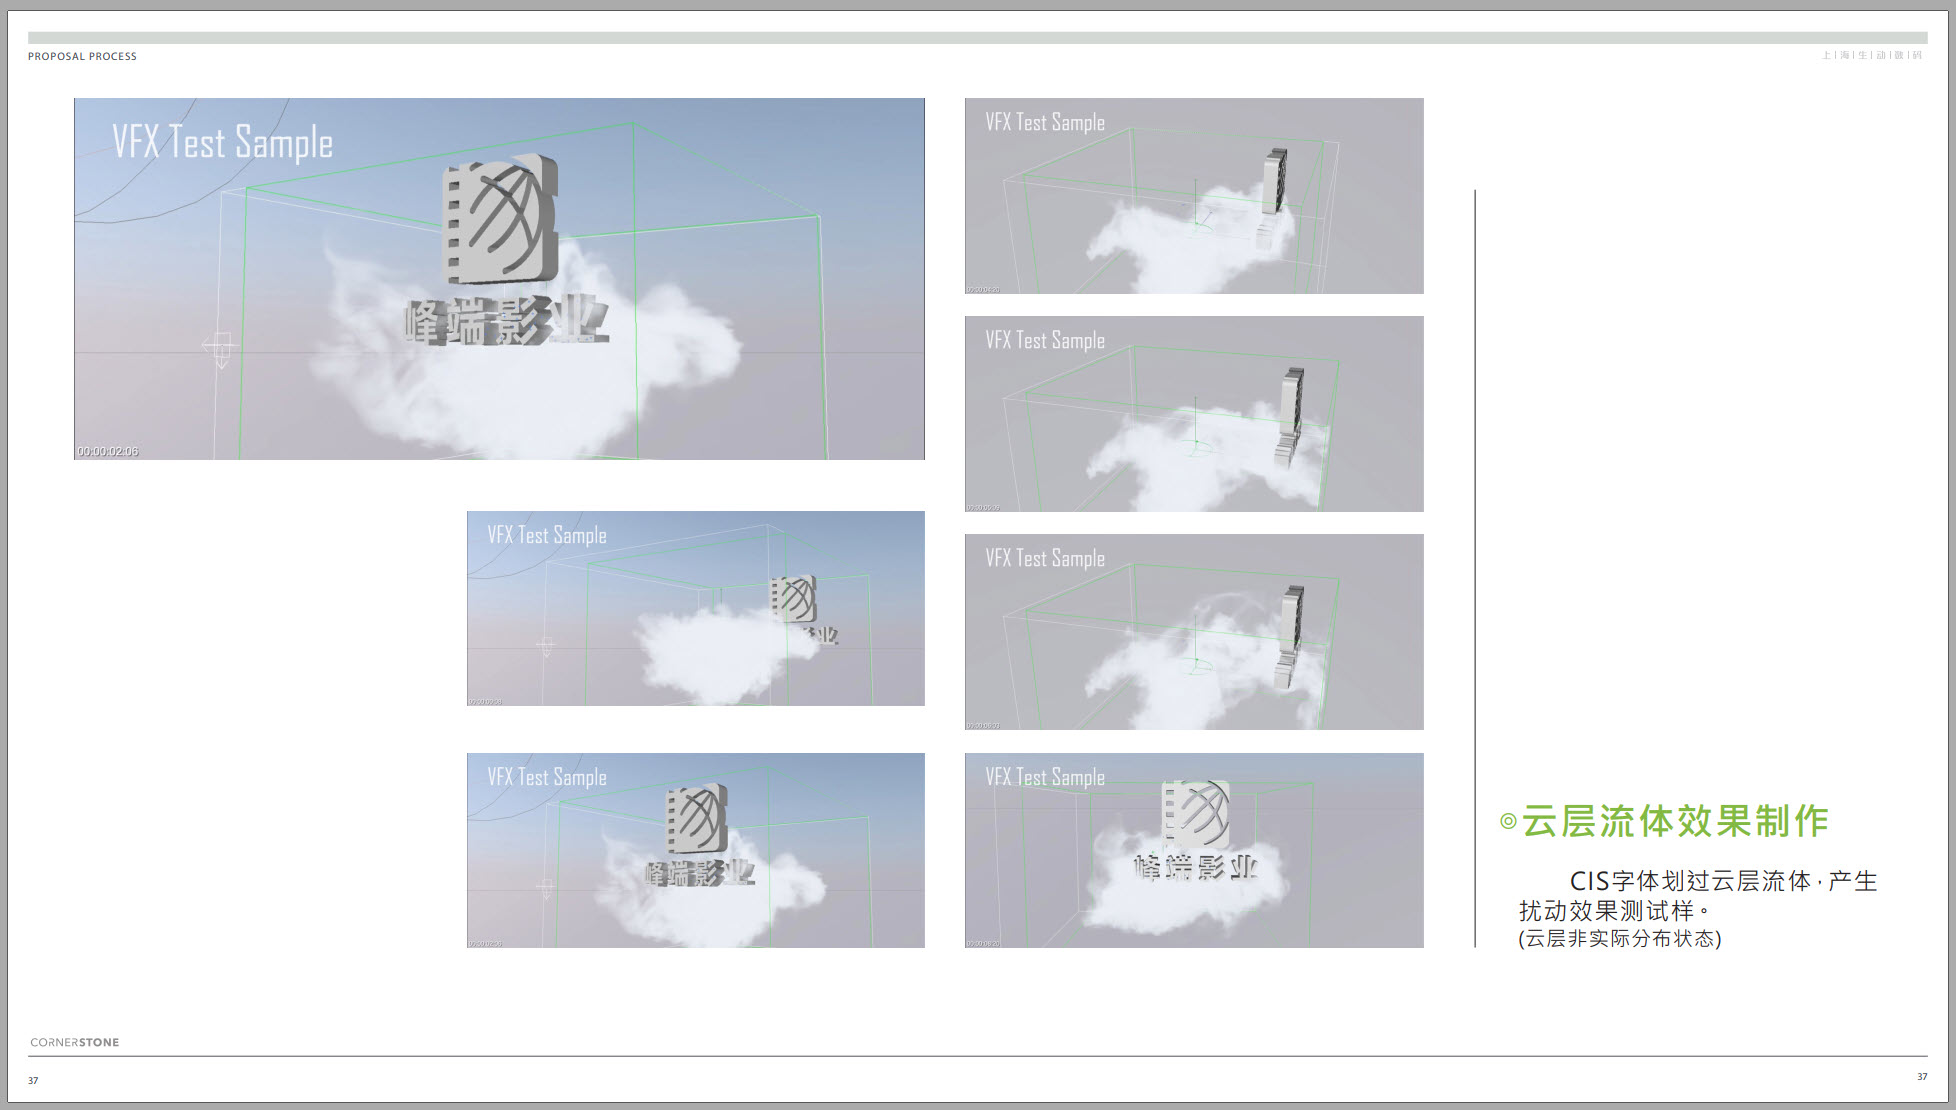Click the green heading 云层流体效果制作
The height and width of the screenshot is (1110, 1956).
pos(1675,822)
